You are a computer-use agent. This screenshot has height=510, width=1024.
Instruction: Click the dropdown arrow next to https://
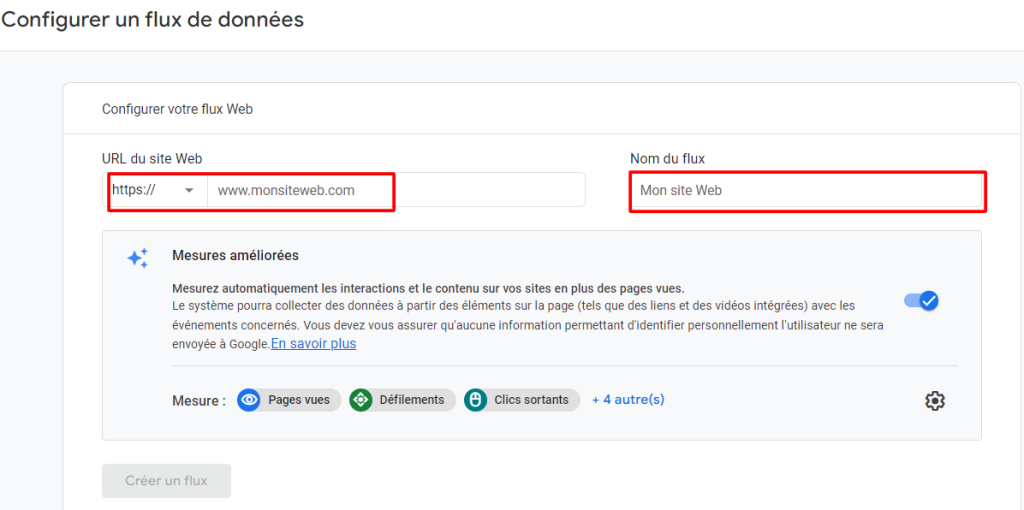tap(190, 190)
